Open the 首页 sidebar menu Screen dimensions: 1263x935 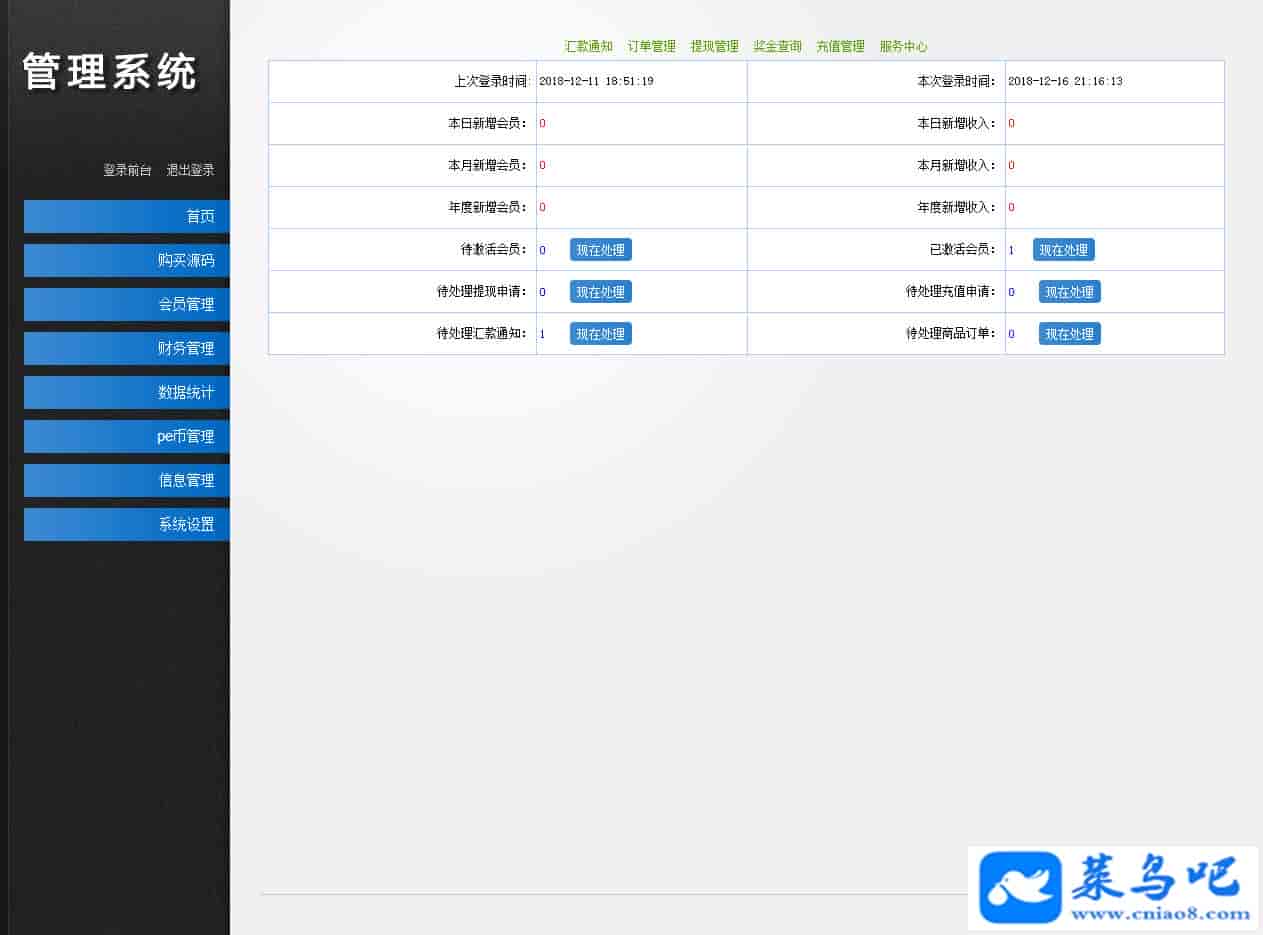coord(127,216)
